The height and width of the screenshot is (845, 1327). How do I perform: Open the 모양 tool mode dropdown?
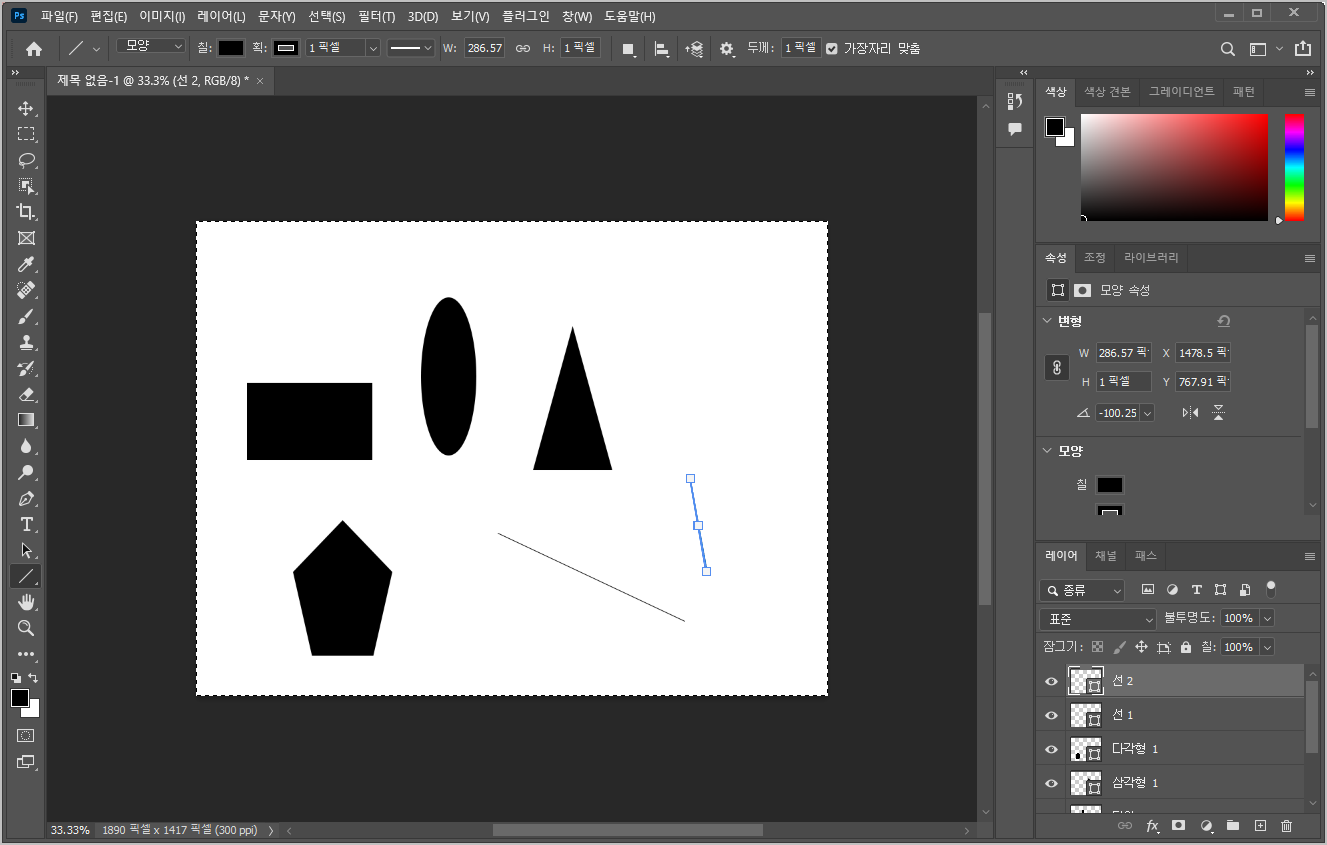tap(151, 46)
